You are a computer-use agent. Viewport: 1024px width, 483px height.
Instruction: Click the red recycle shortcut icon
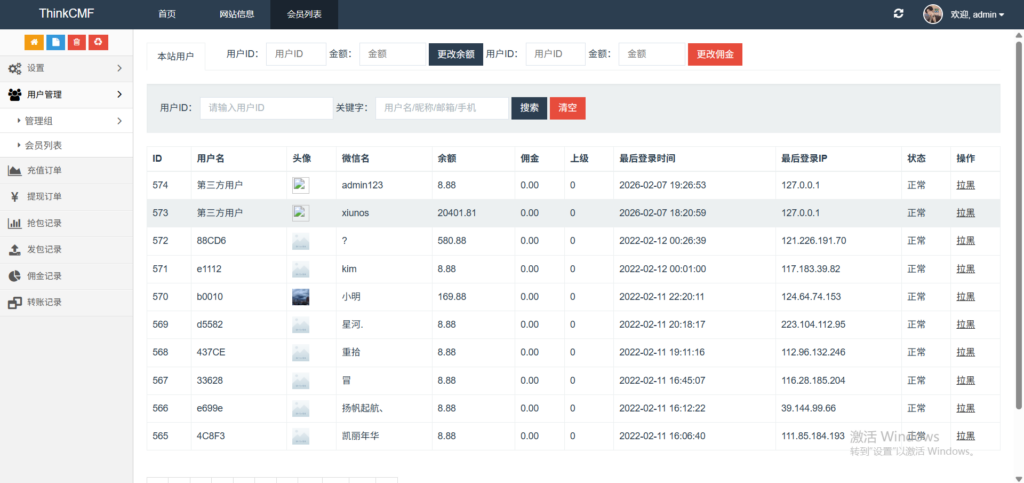97,42
